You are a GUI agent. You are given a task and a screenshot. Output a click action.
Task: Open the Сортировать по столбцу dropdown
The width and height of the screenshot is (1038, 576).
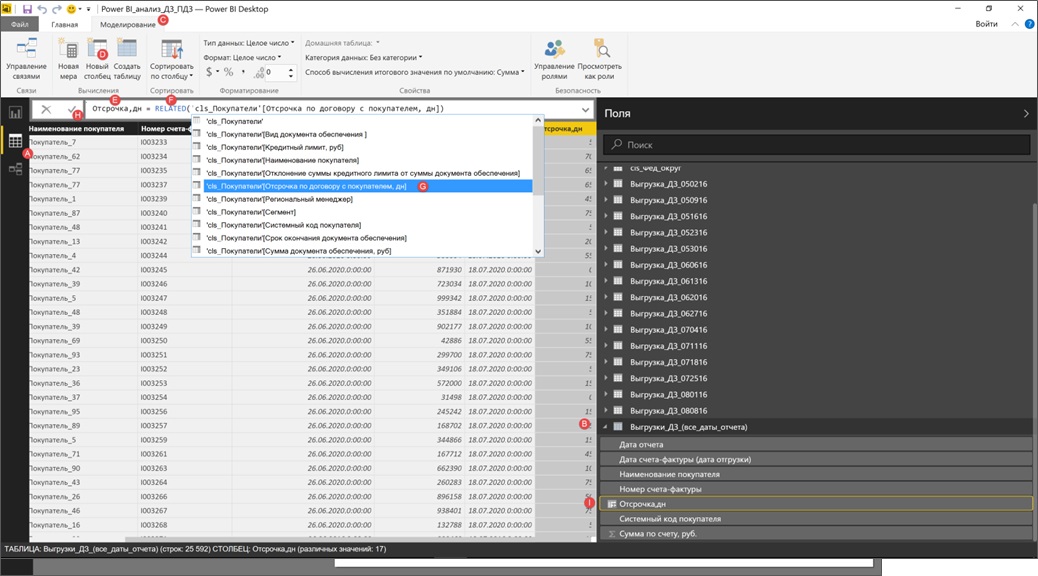coord(171,59)
